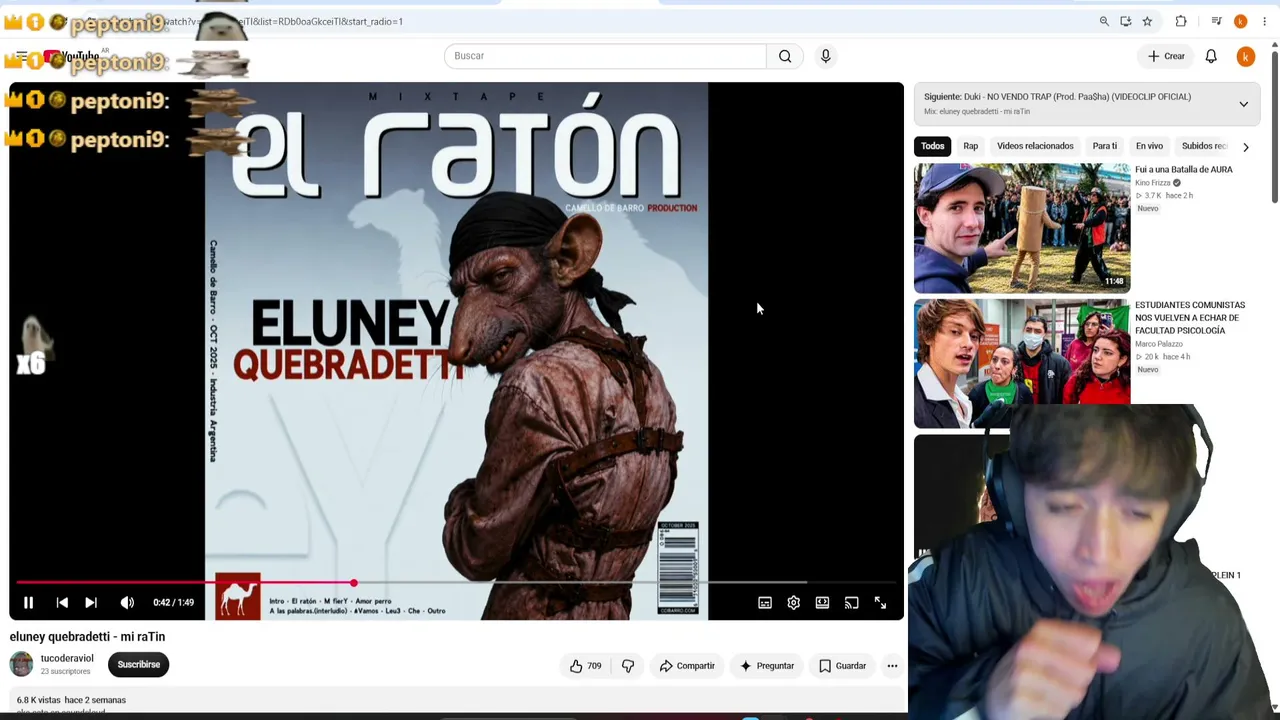Bookmark this page with the star icon

[x=1147, y=21]
